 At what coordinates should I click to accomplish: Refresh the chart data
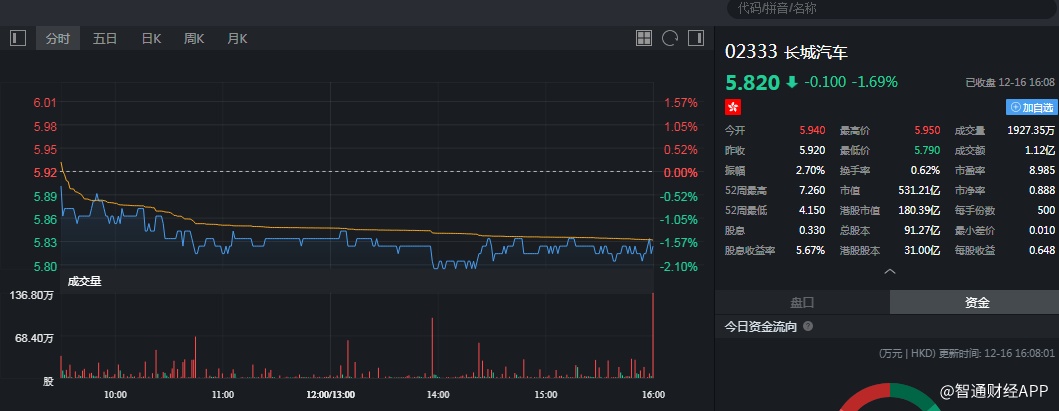[x=670, y=38]
